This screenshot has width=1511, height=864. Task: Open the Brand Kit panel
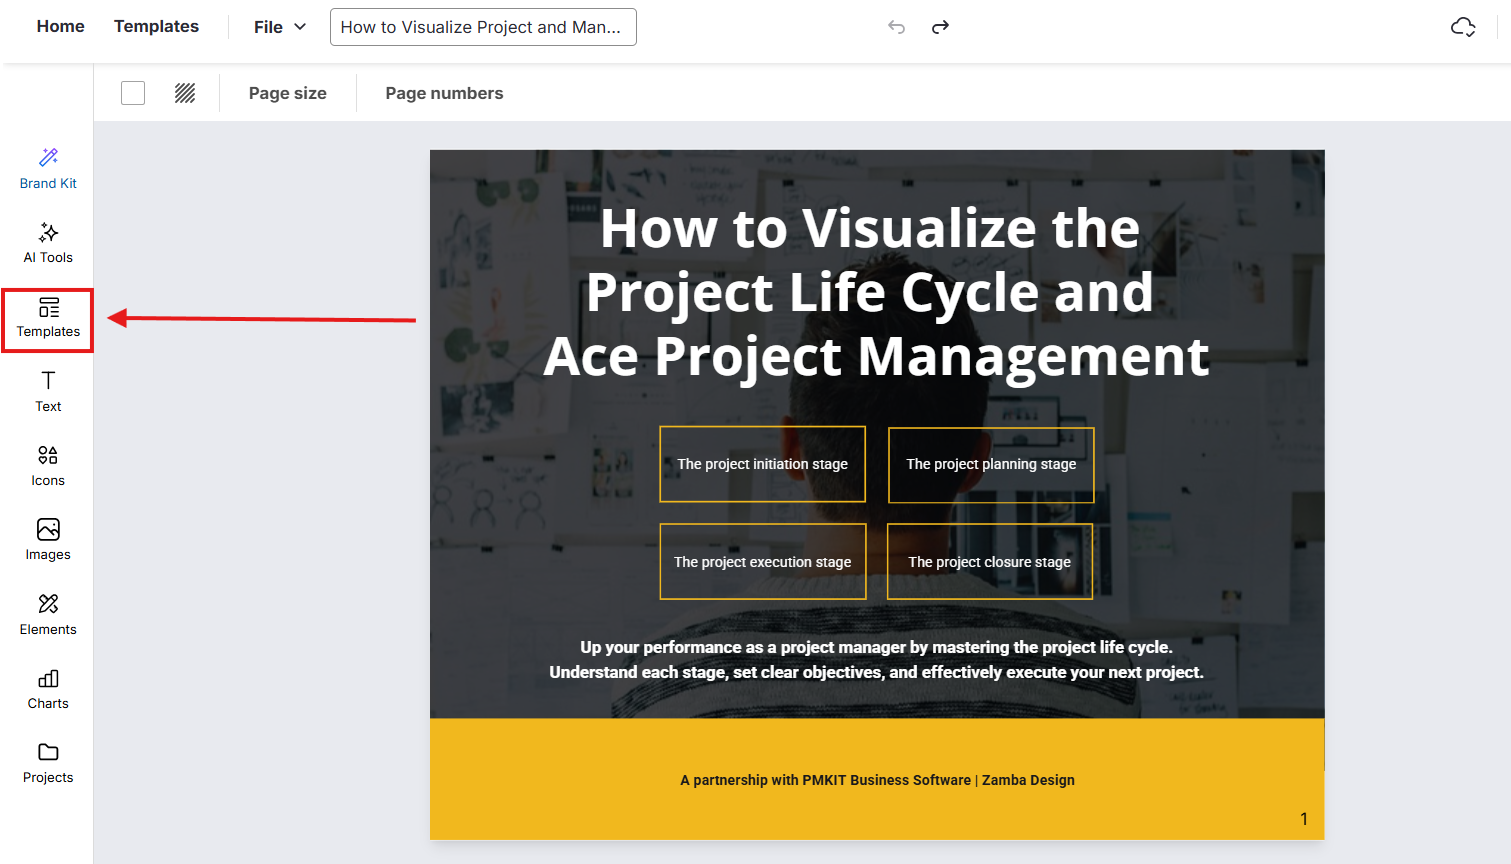pyautogui.click(x=48, y=168)
